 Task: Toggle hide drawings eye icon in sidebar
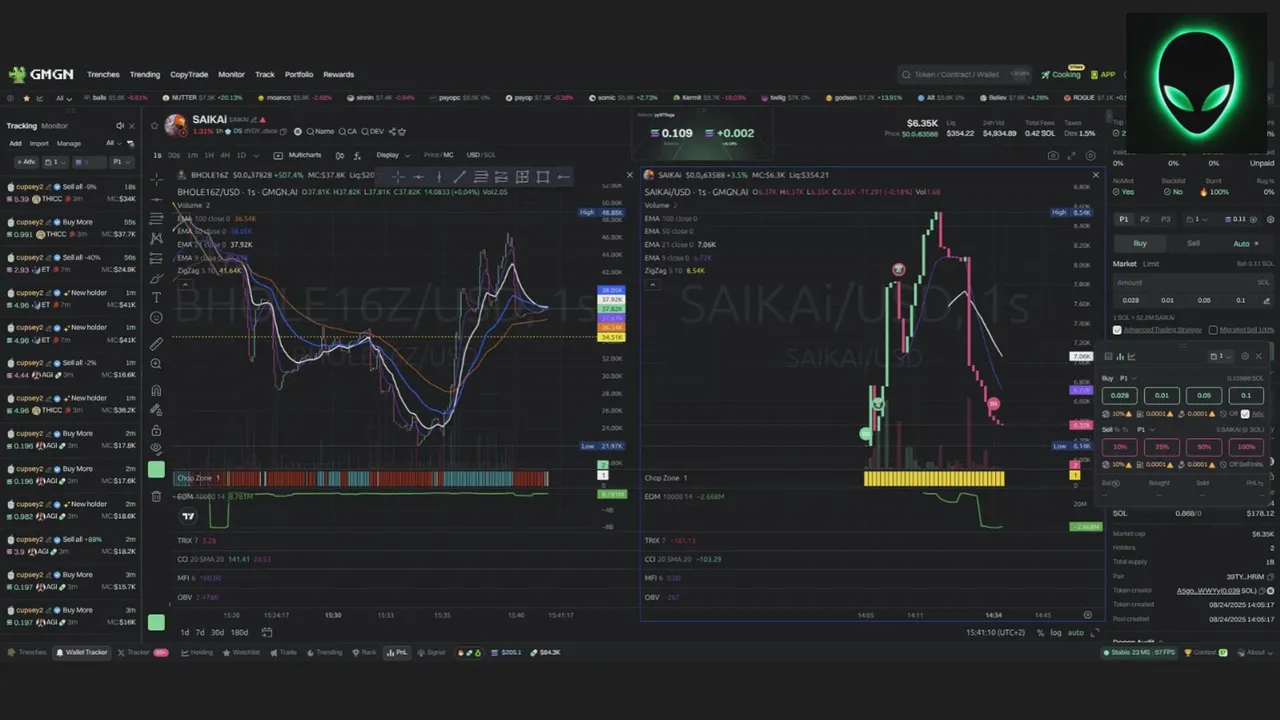tap(156, 449)
